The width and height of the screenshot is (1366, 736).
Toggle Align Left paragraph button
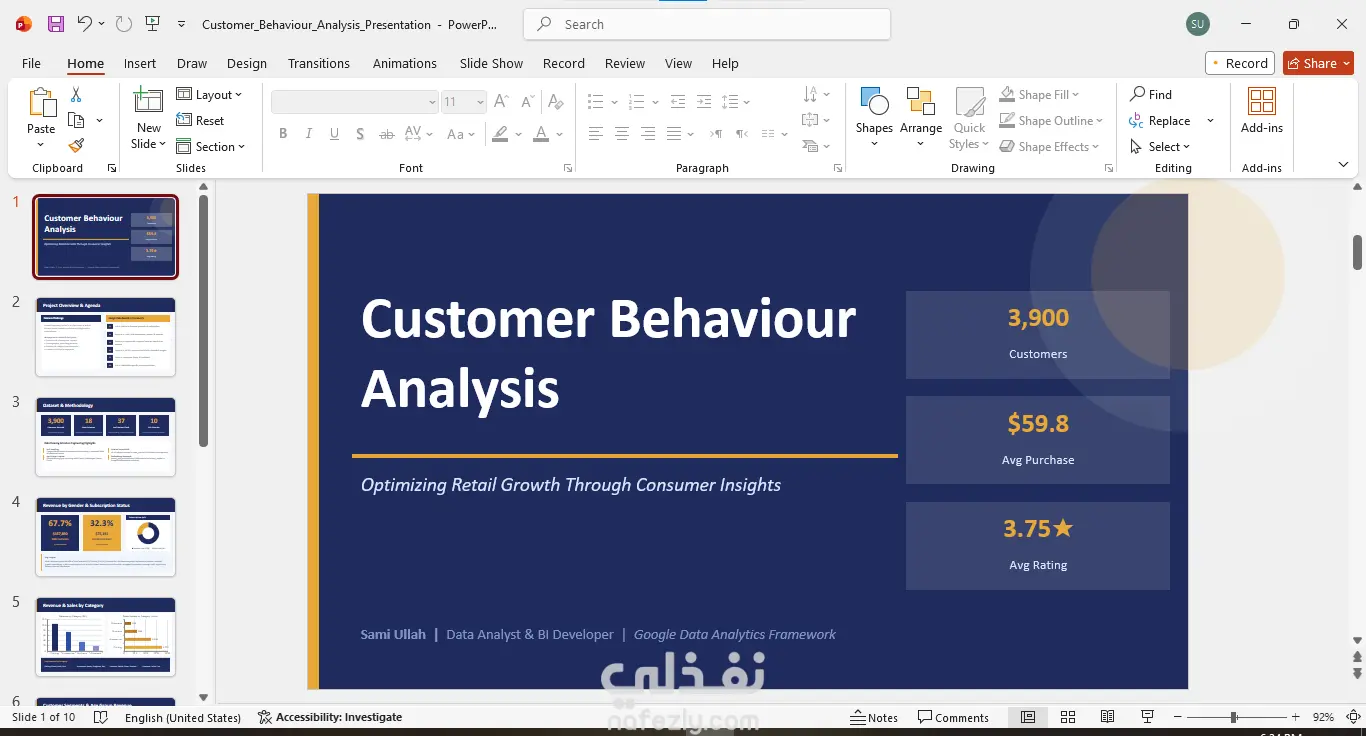[596, 134]
